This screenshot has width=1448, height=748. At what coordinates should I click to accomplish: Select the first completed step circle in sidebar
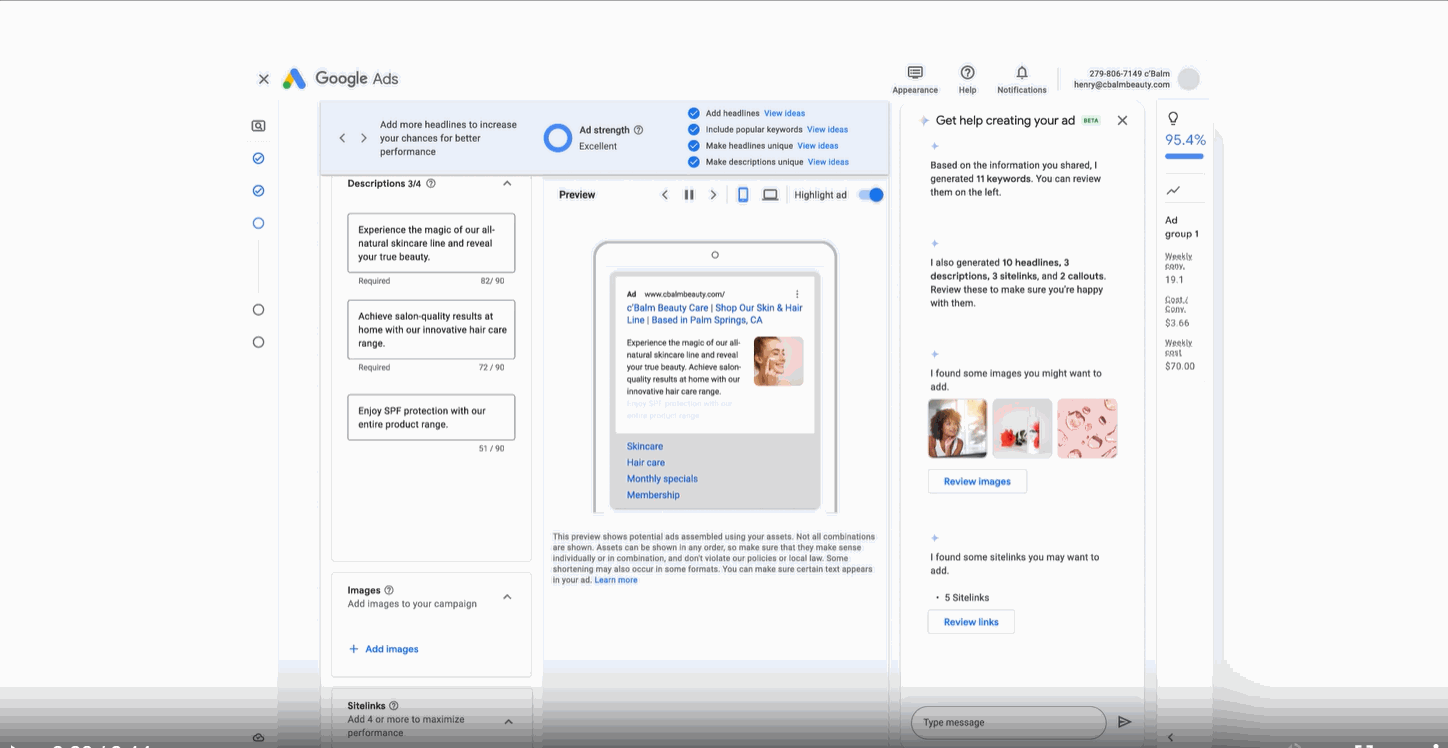[x=258, y=158]
